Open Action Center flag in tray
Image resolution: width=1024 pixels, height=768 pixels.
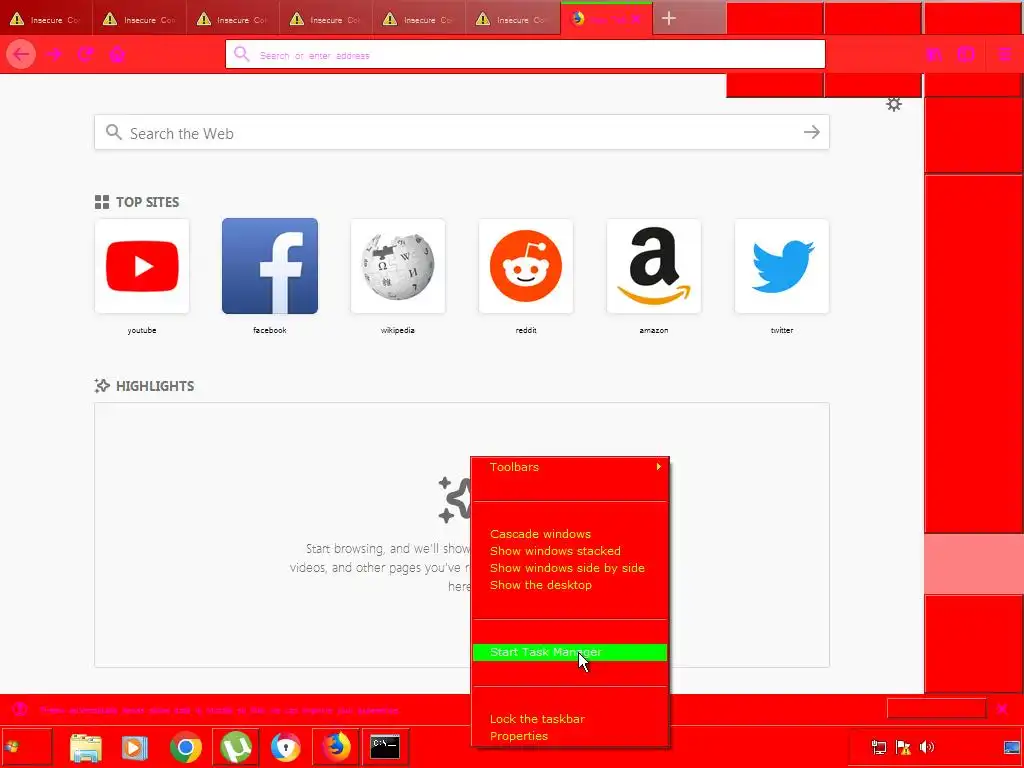coord(903,747)
